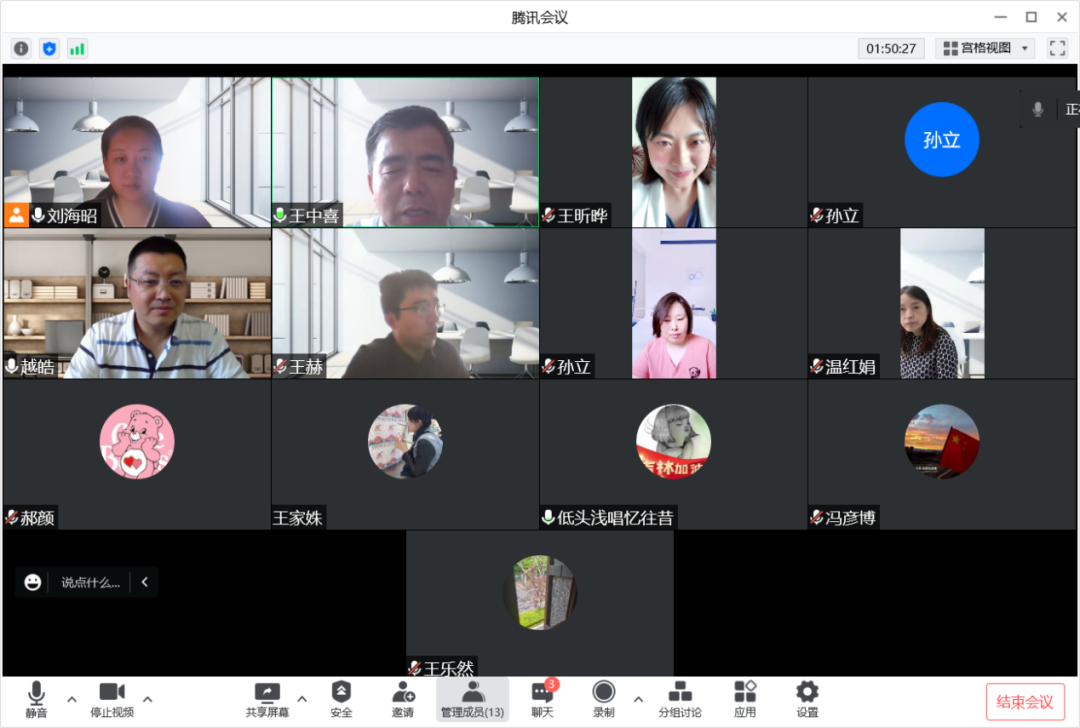Open 聊天 chat messages

point(542,698)
